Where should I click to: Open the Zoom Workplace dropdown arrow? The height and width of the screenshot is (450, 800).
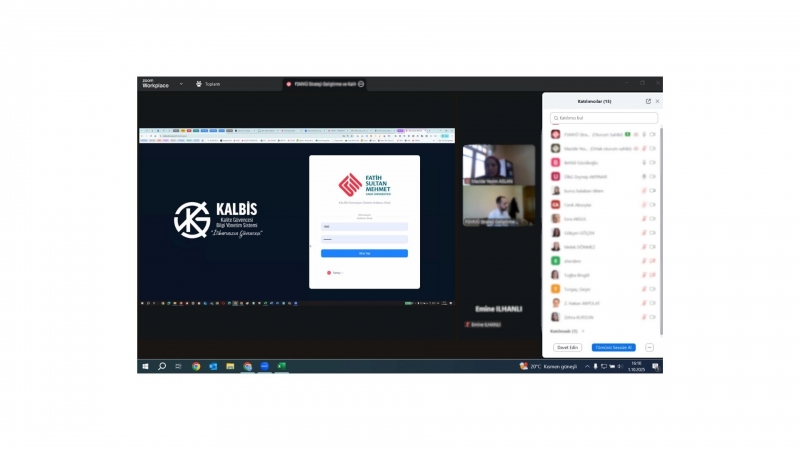181,84
